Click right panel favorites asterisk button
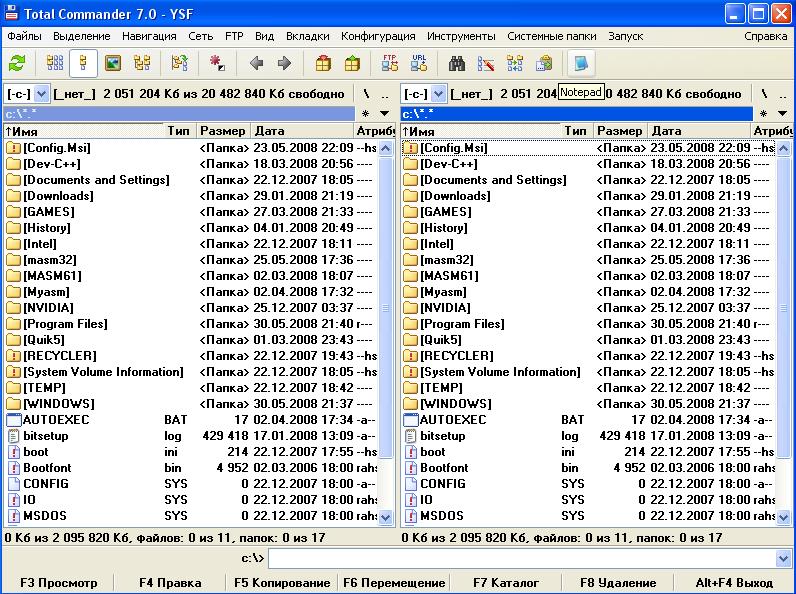Viewport: 796px width, 594px height. (763, 114)
